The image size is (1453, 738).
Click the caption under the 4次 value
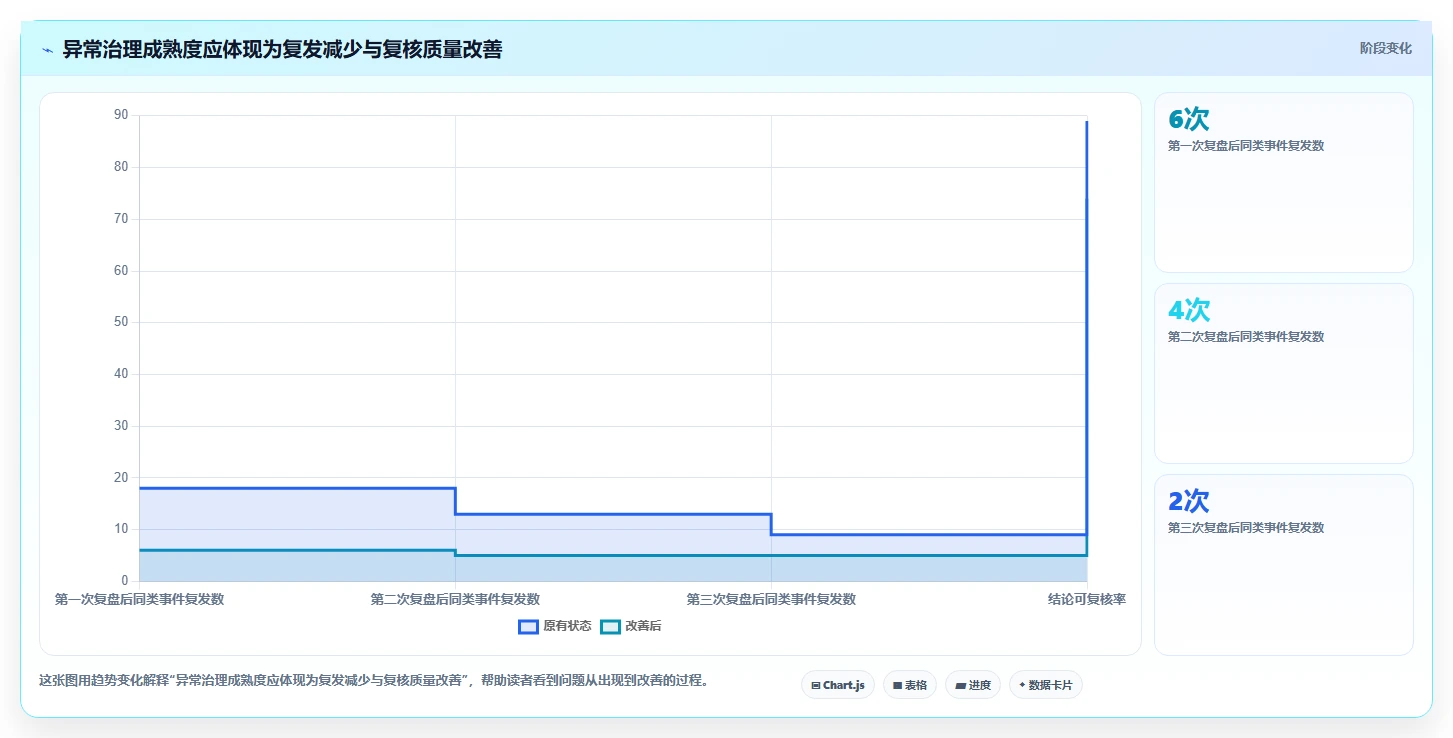(1246, 337)
